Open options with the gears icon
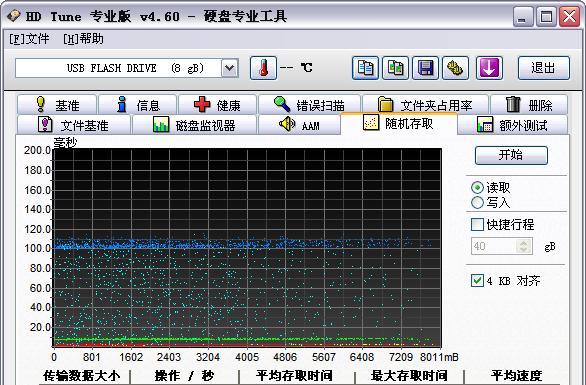586x385 pixels. coord(455,68)
